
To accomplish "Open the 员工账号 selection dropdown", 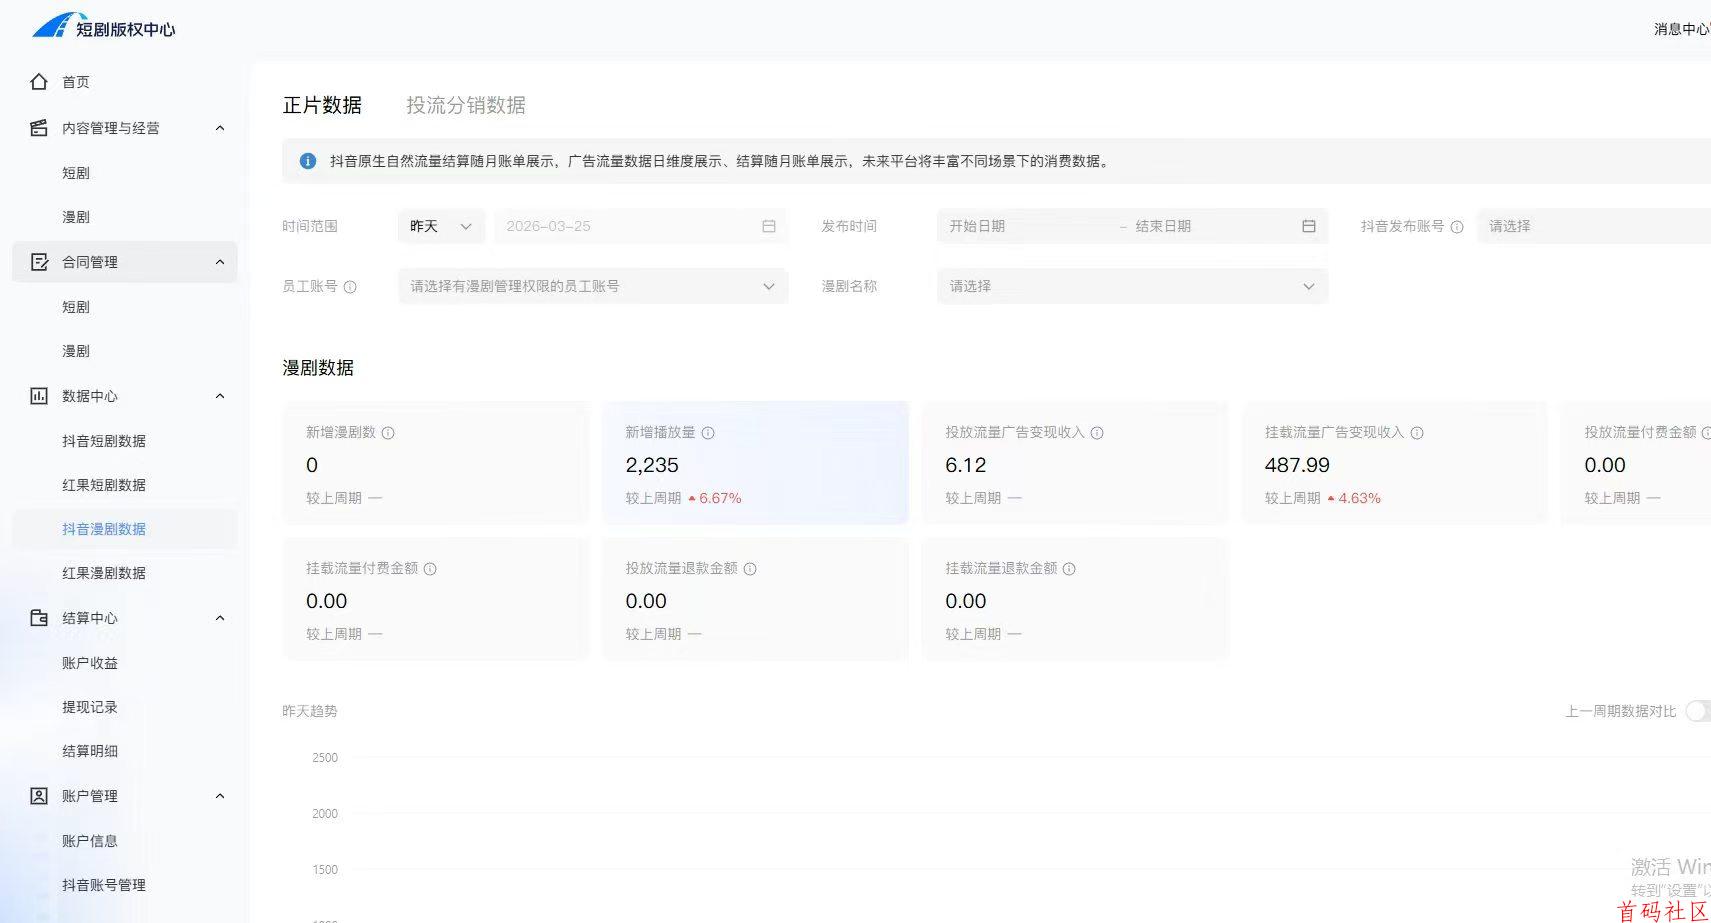I will (x=593, y=287).
